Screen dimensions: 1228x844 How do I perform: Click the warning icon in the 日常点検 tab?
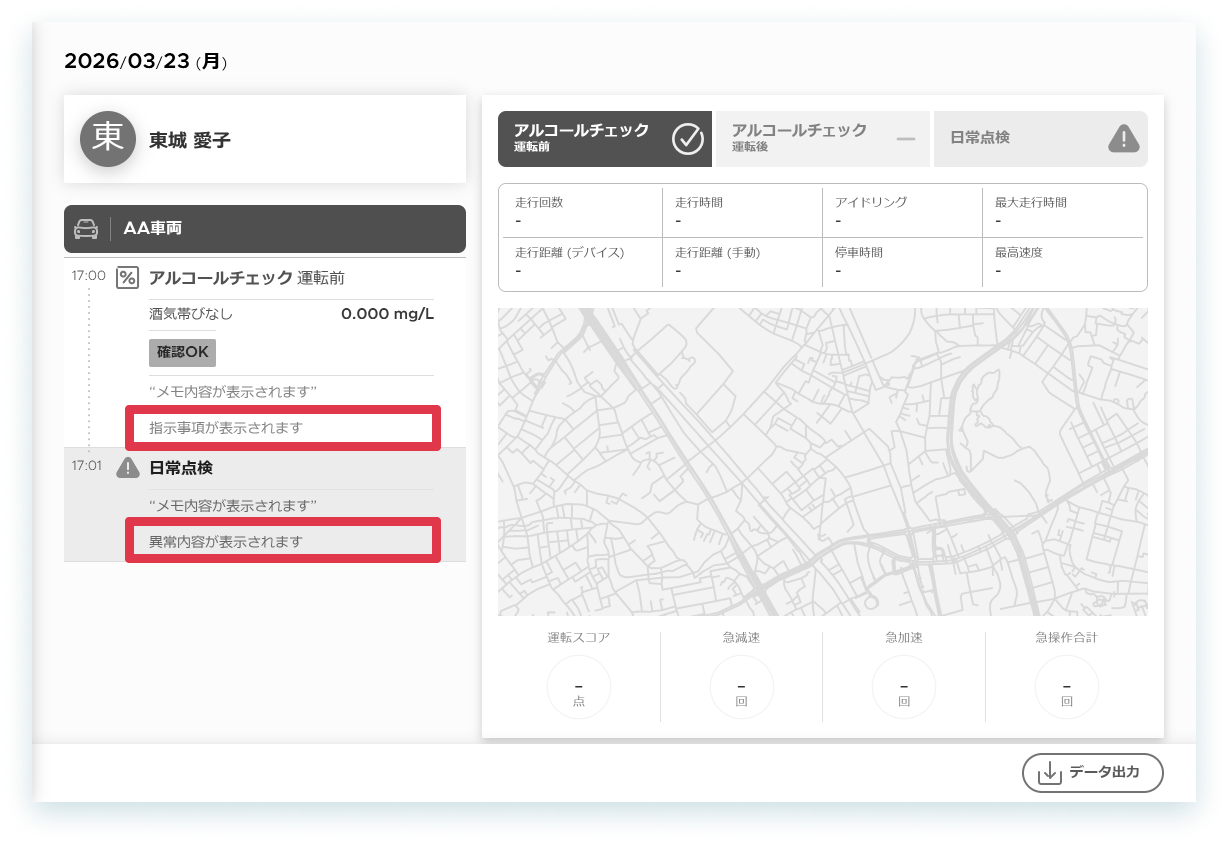click(x=1124, y=138)
